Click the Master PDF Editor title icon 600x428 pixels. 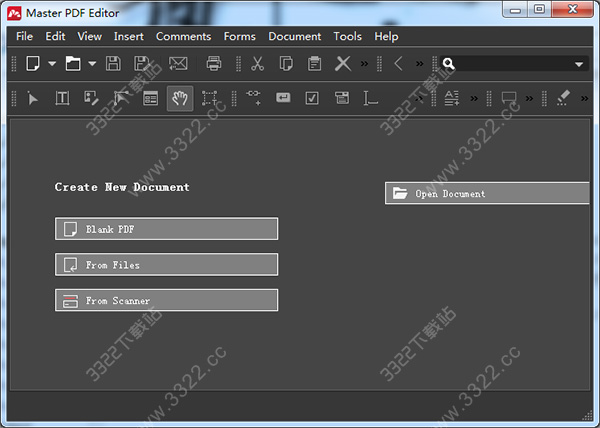14,13
